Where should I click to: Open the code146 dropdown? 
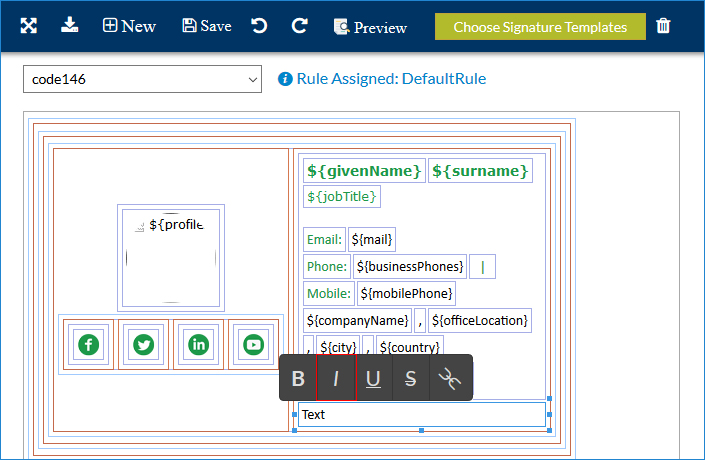pyautogui.click(x=142, y=79)
